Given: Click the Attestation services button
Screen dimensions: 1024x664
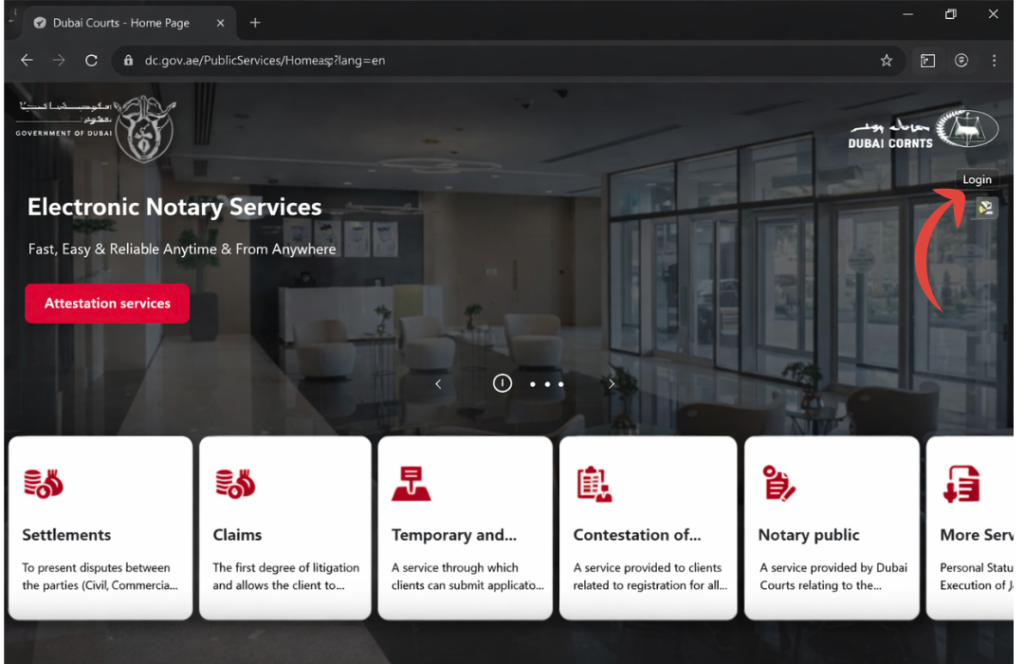Looking at the screenshot, I should coord(107,303).
